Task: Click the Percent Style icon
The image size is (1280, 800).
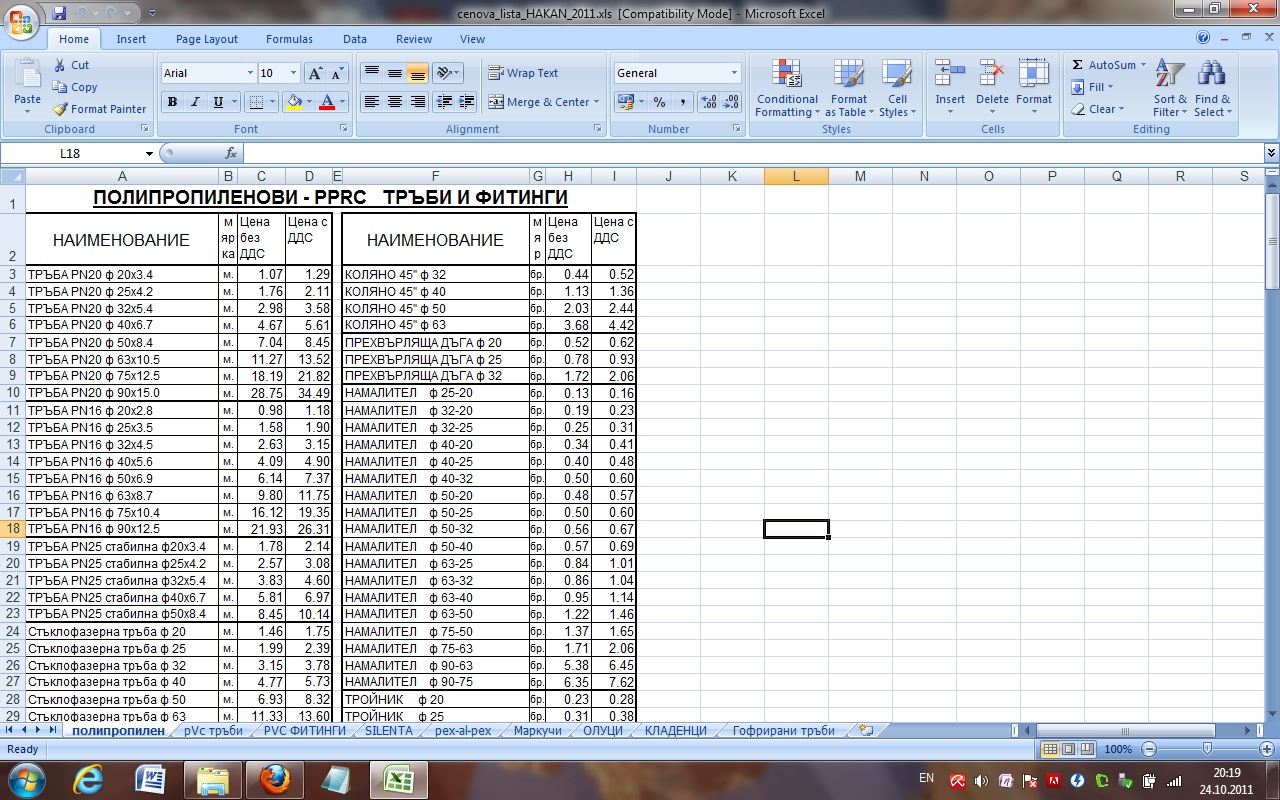Action: point(659,102)
